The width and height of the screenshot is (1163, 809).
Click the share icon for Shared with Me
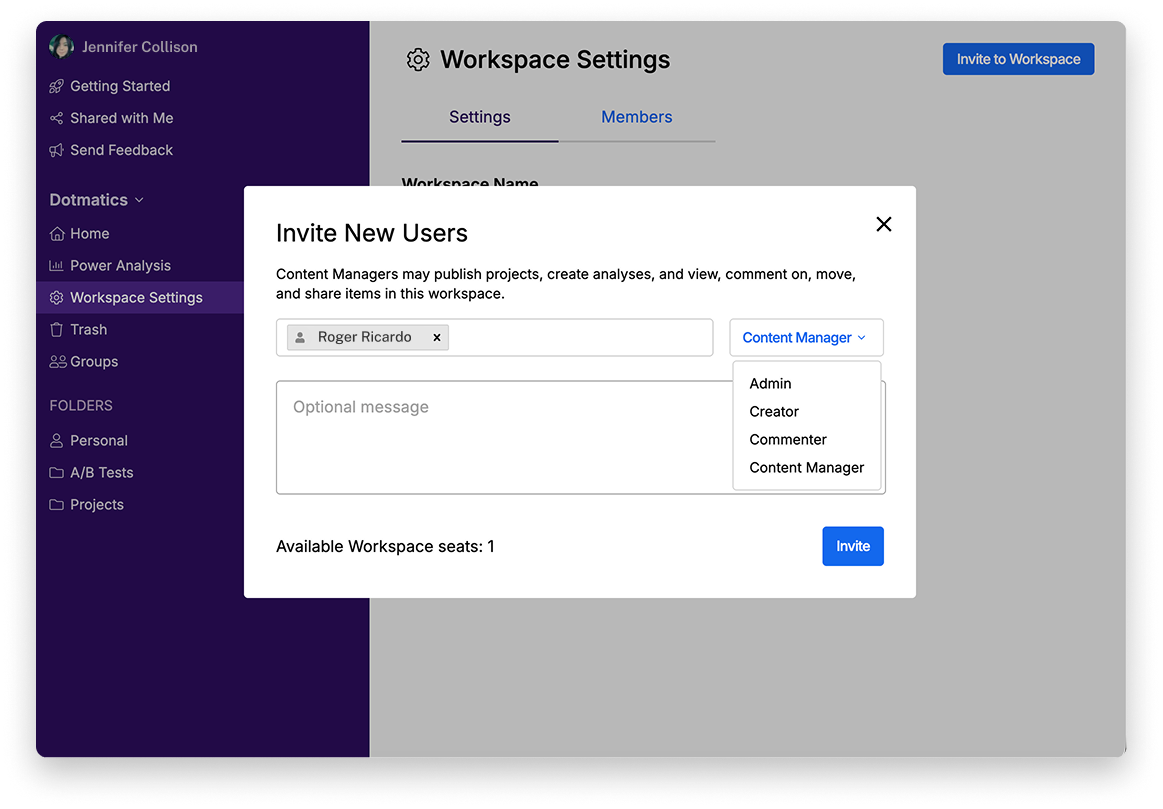(x=57, y=118)
